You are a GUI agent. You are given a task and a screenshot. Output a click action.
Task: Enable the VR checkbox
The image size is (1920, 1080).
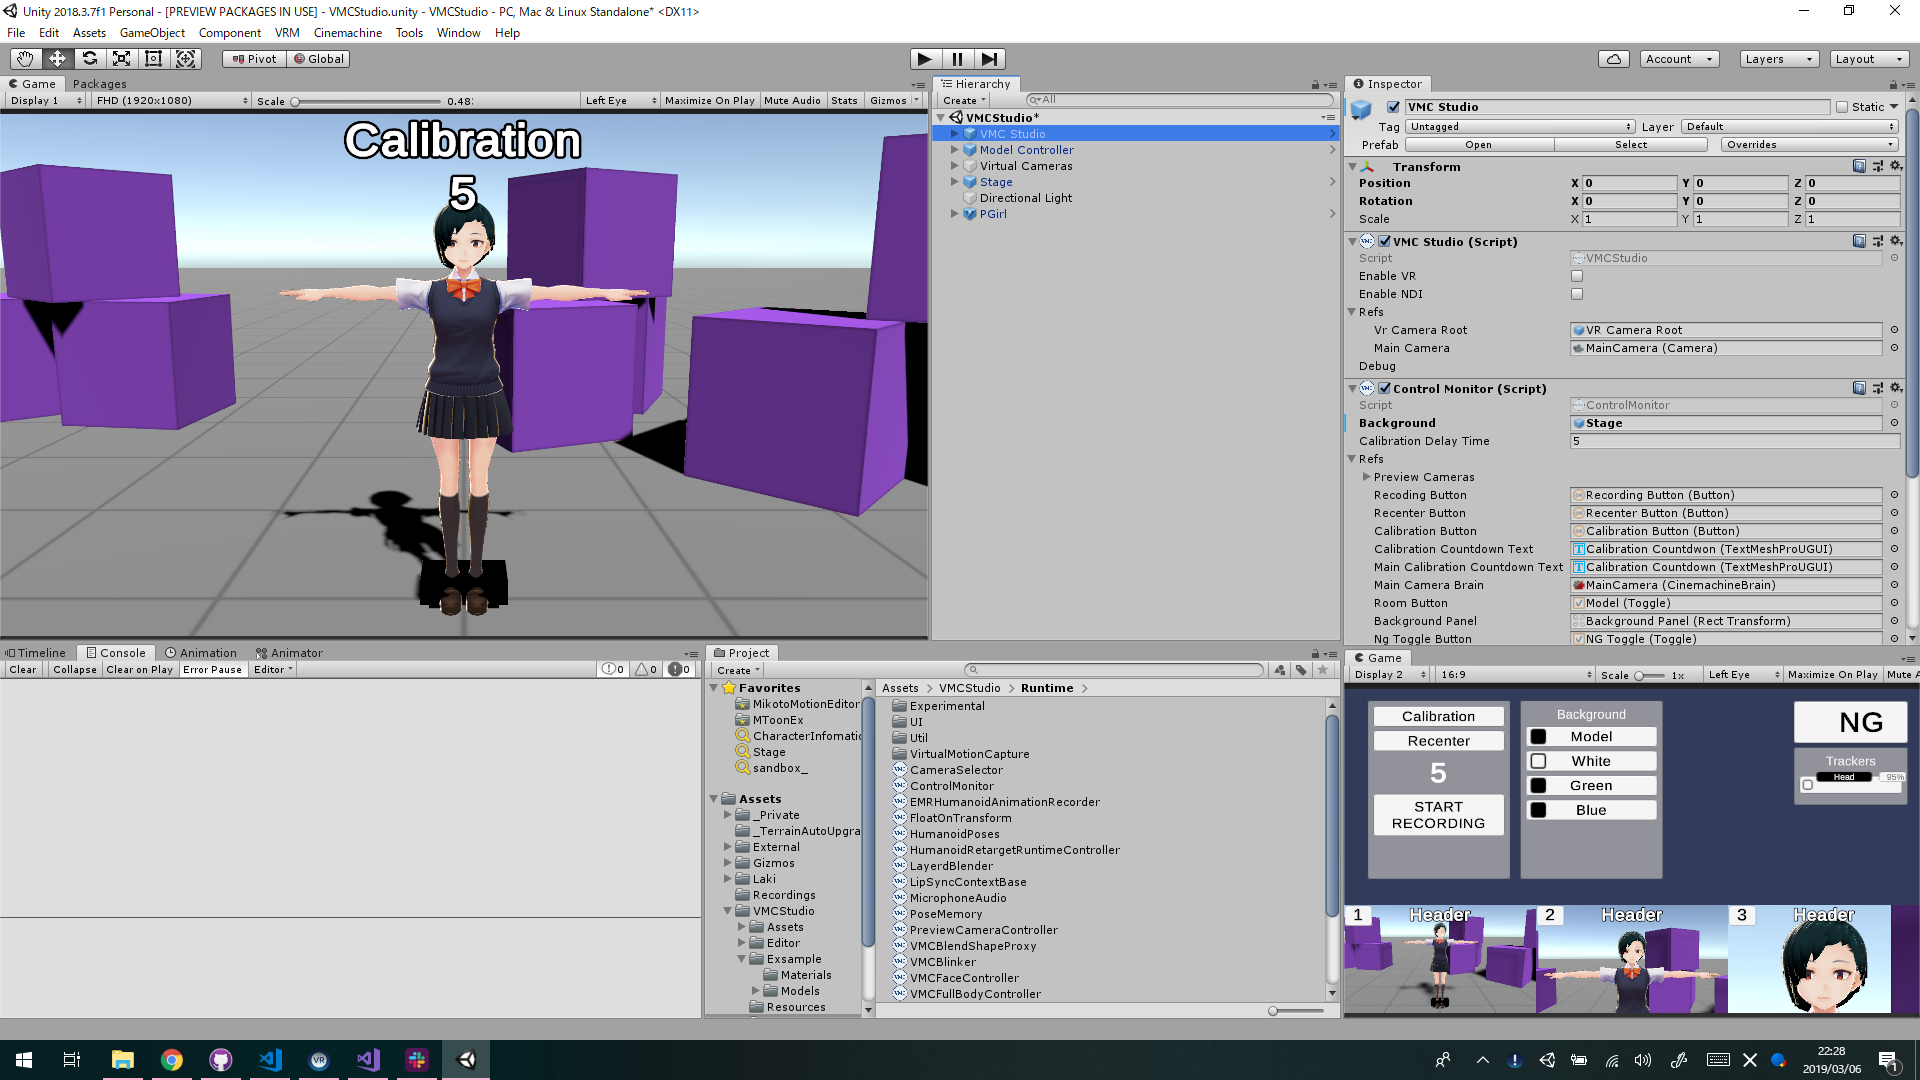pyautogui.click(x=1577, y=276)
